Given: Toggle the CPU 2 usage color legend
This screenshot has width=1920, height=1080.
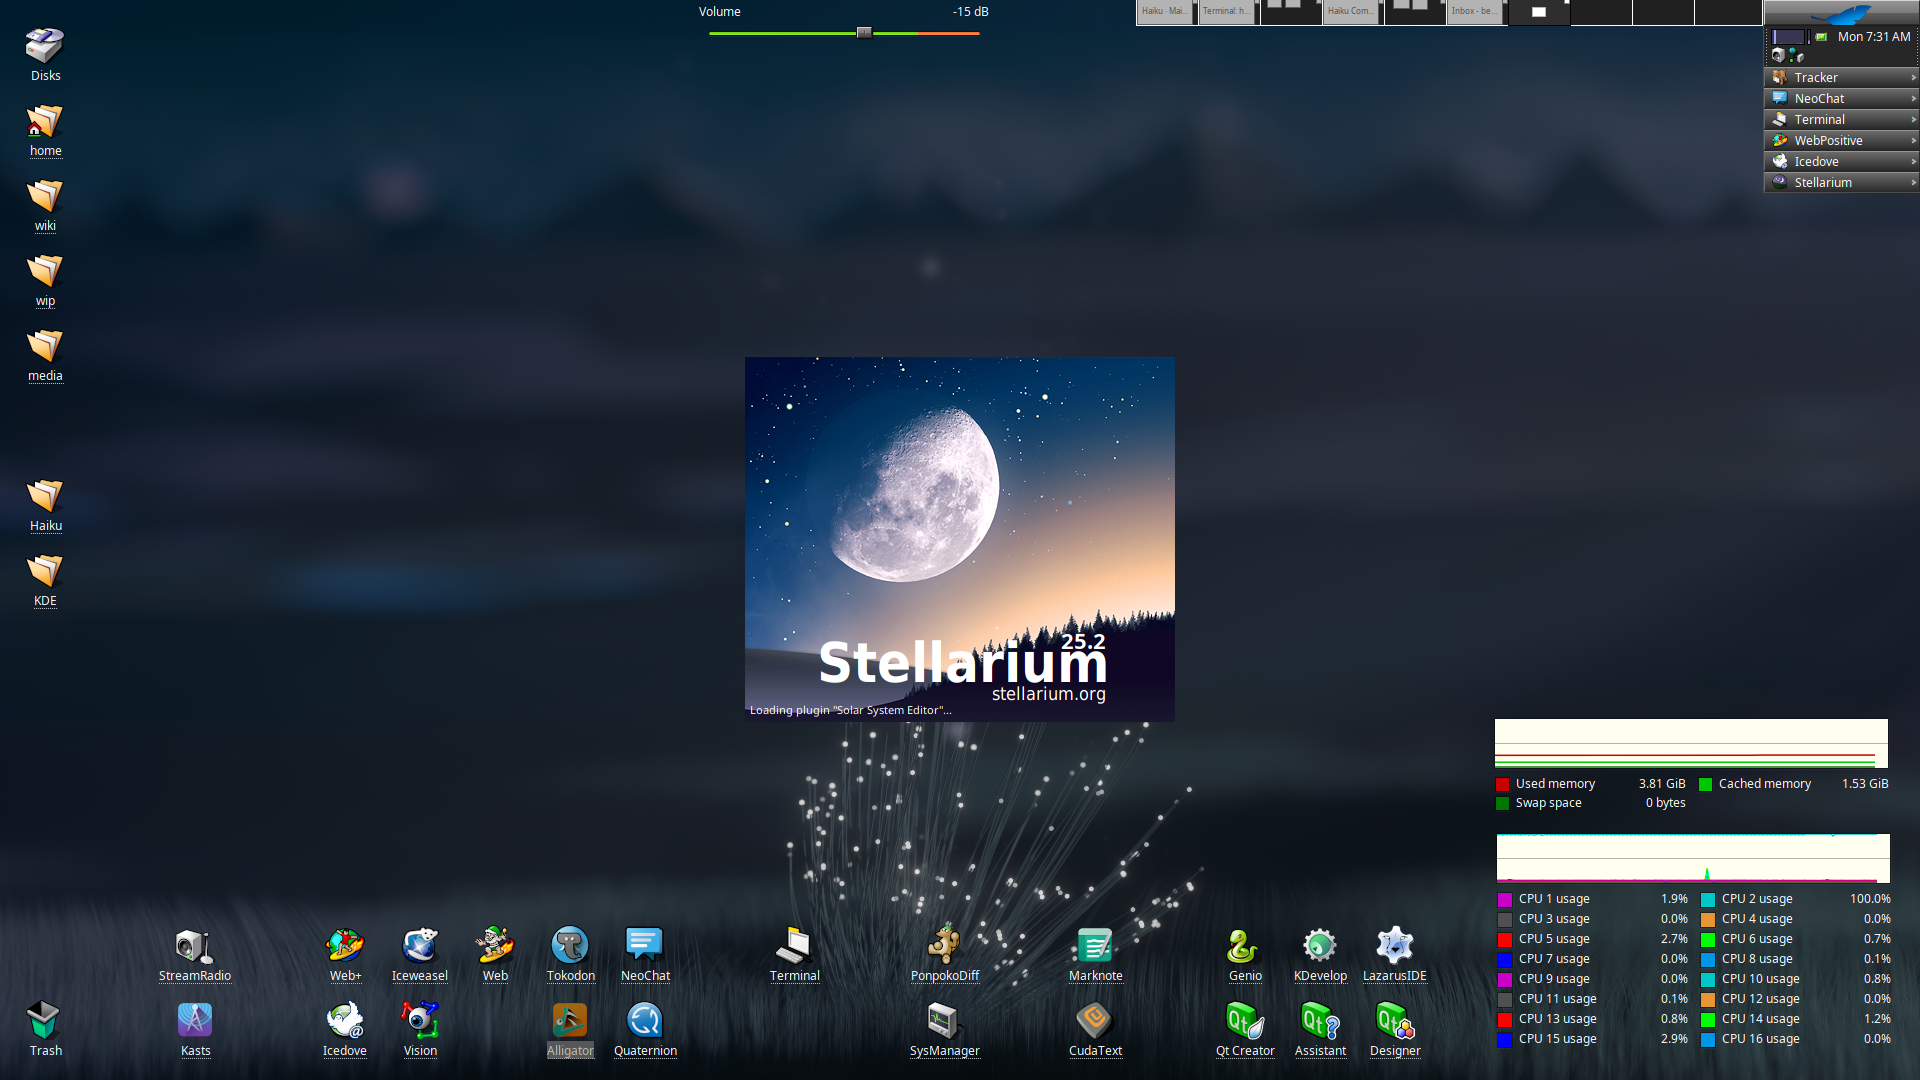Looking at the screenshot, I should click(1708, 900).
